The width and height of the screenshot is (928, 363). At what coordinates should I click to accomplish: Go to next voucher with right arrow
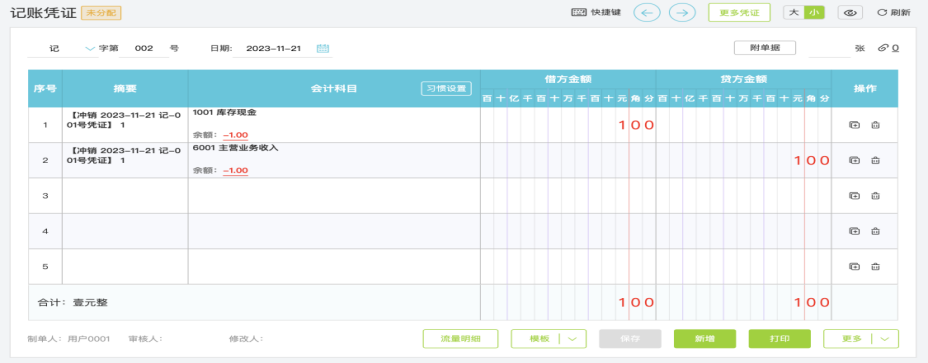[682, 12]
